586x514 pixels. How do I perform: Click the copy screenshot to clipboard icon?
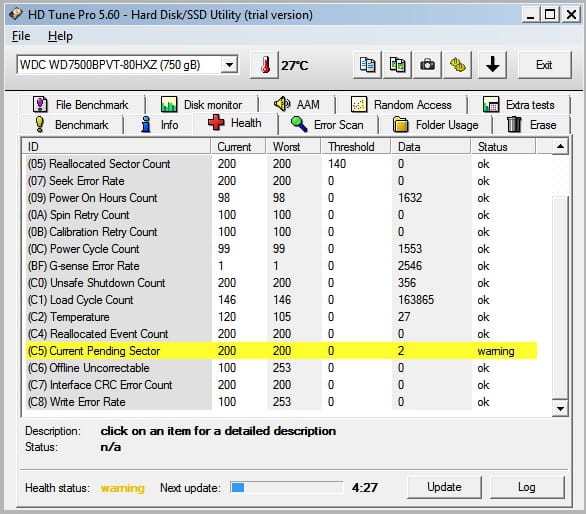397,65
